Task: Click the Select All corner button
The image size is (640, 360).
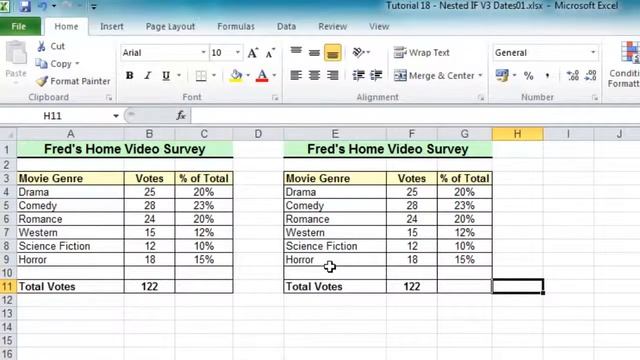Action: pos(8,134)
